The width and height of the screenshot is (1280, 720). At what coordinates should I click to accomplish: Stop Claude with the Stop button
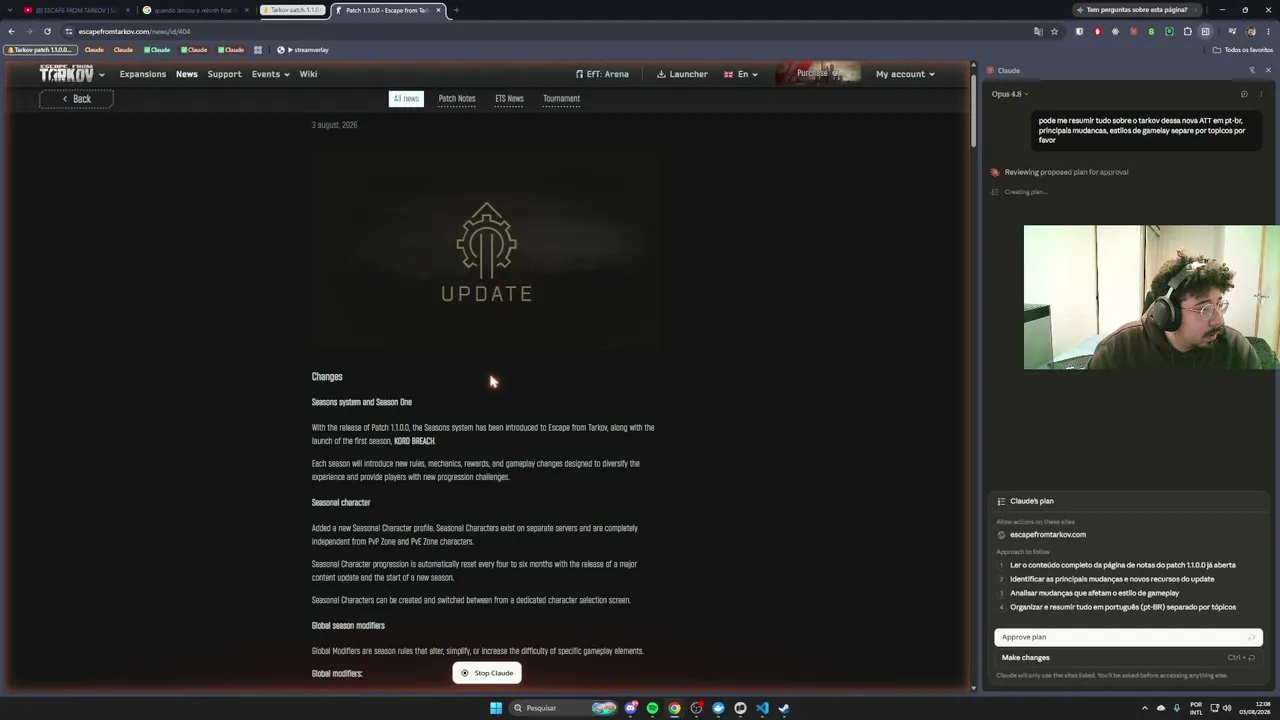pos(487,673)
